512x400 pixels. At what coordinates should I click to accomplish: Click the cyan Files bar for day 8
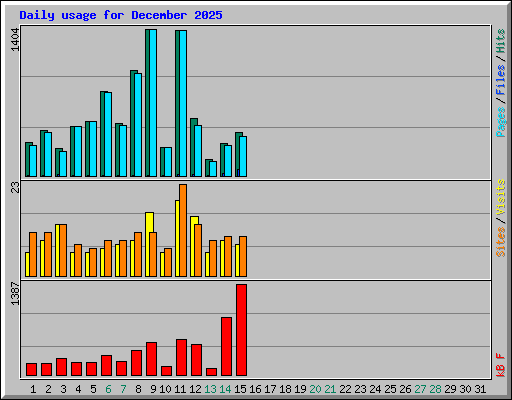click(x=138, y=125)
